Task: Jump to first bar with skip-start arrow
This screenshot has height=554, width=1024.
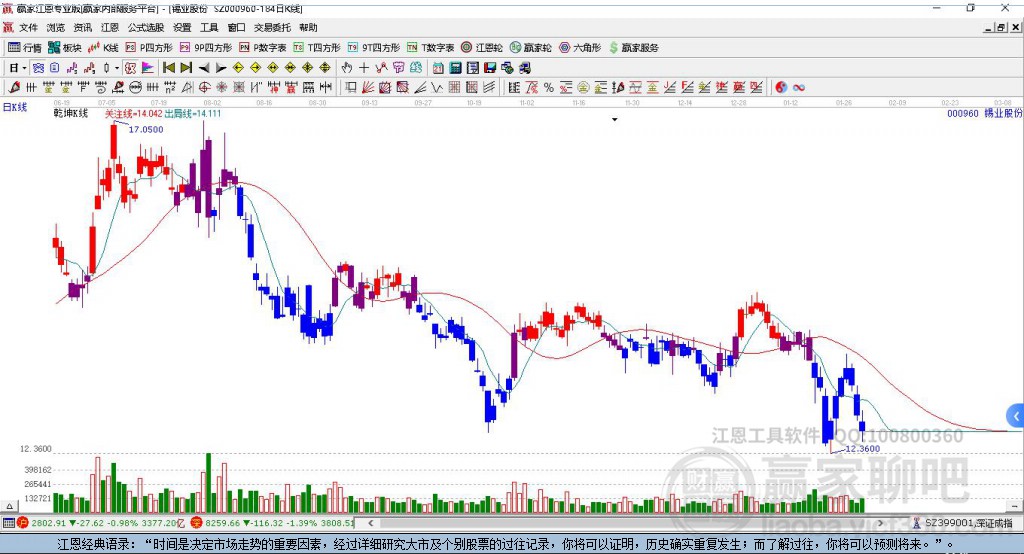Action: 168,68
